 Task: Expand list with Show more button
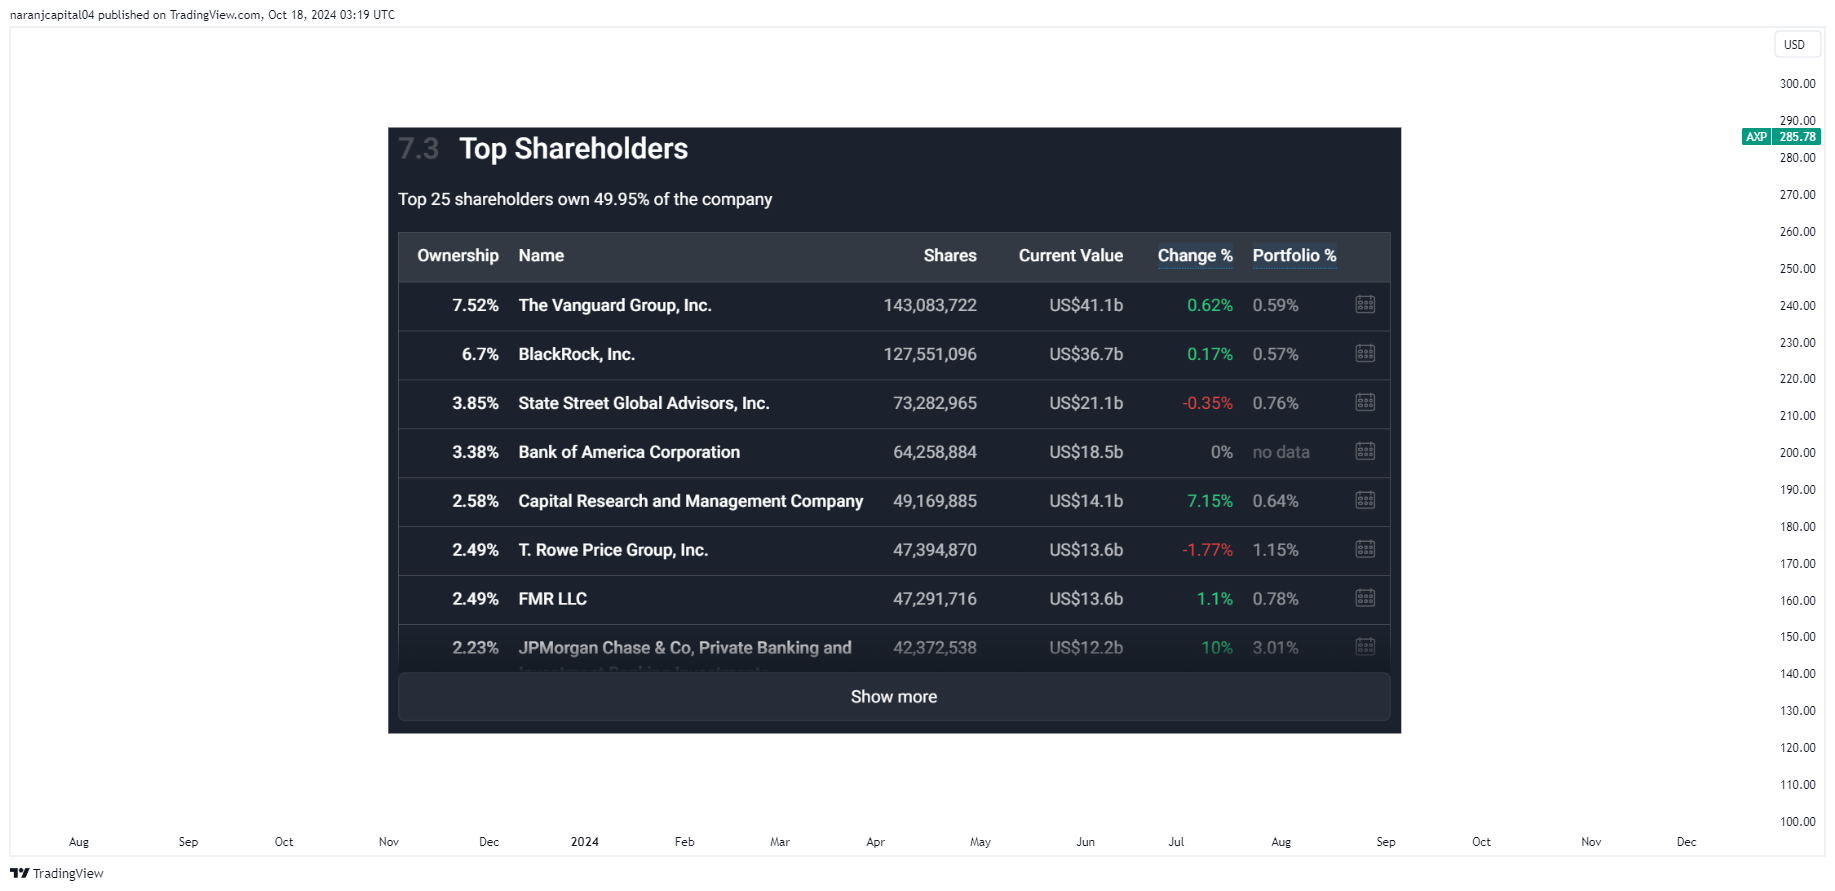pyautogui.click(x=894, y=697)
